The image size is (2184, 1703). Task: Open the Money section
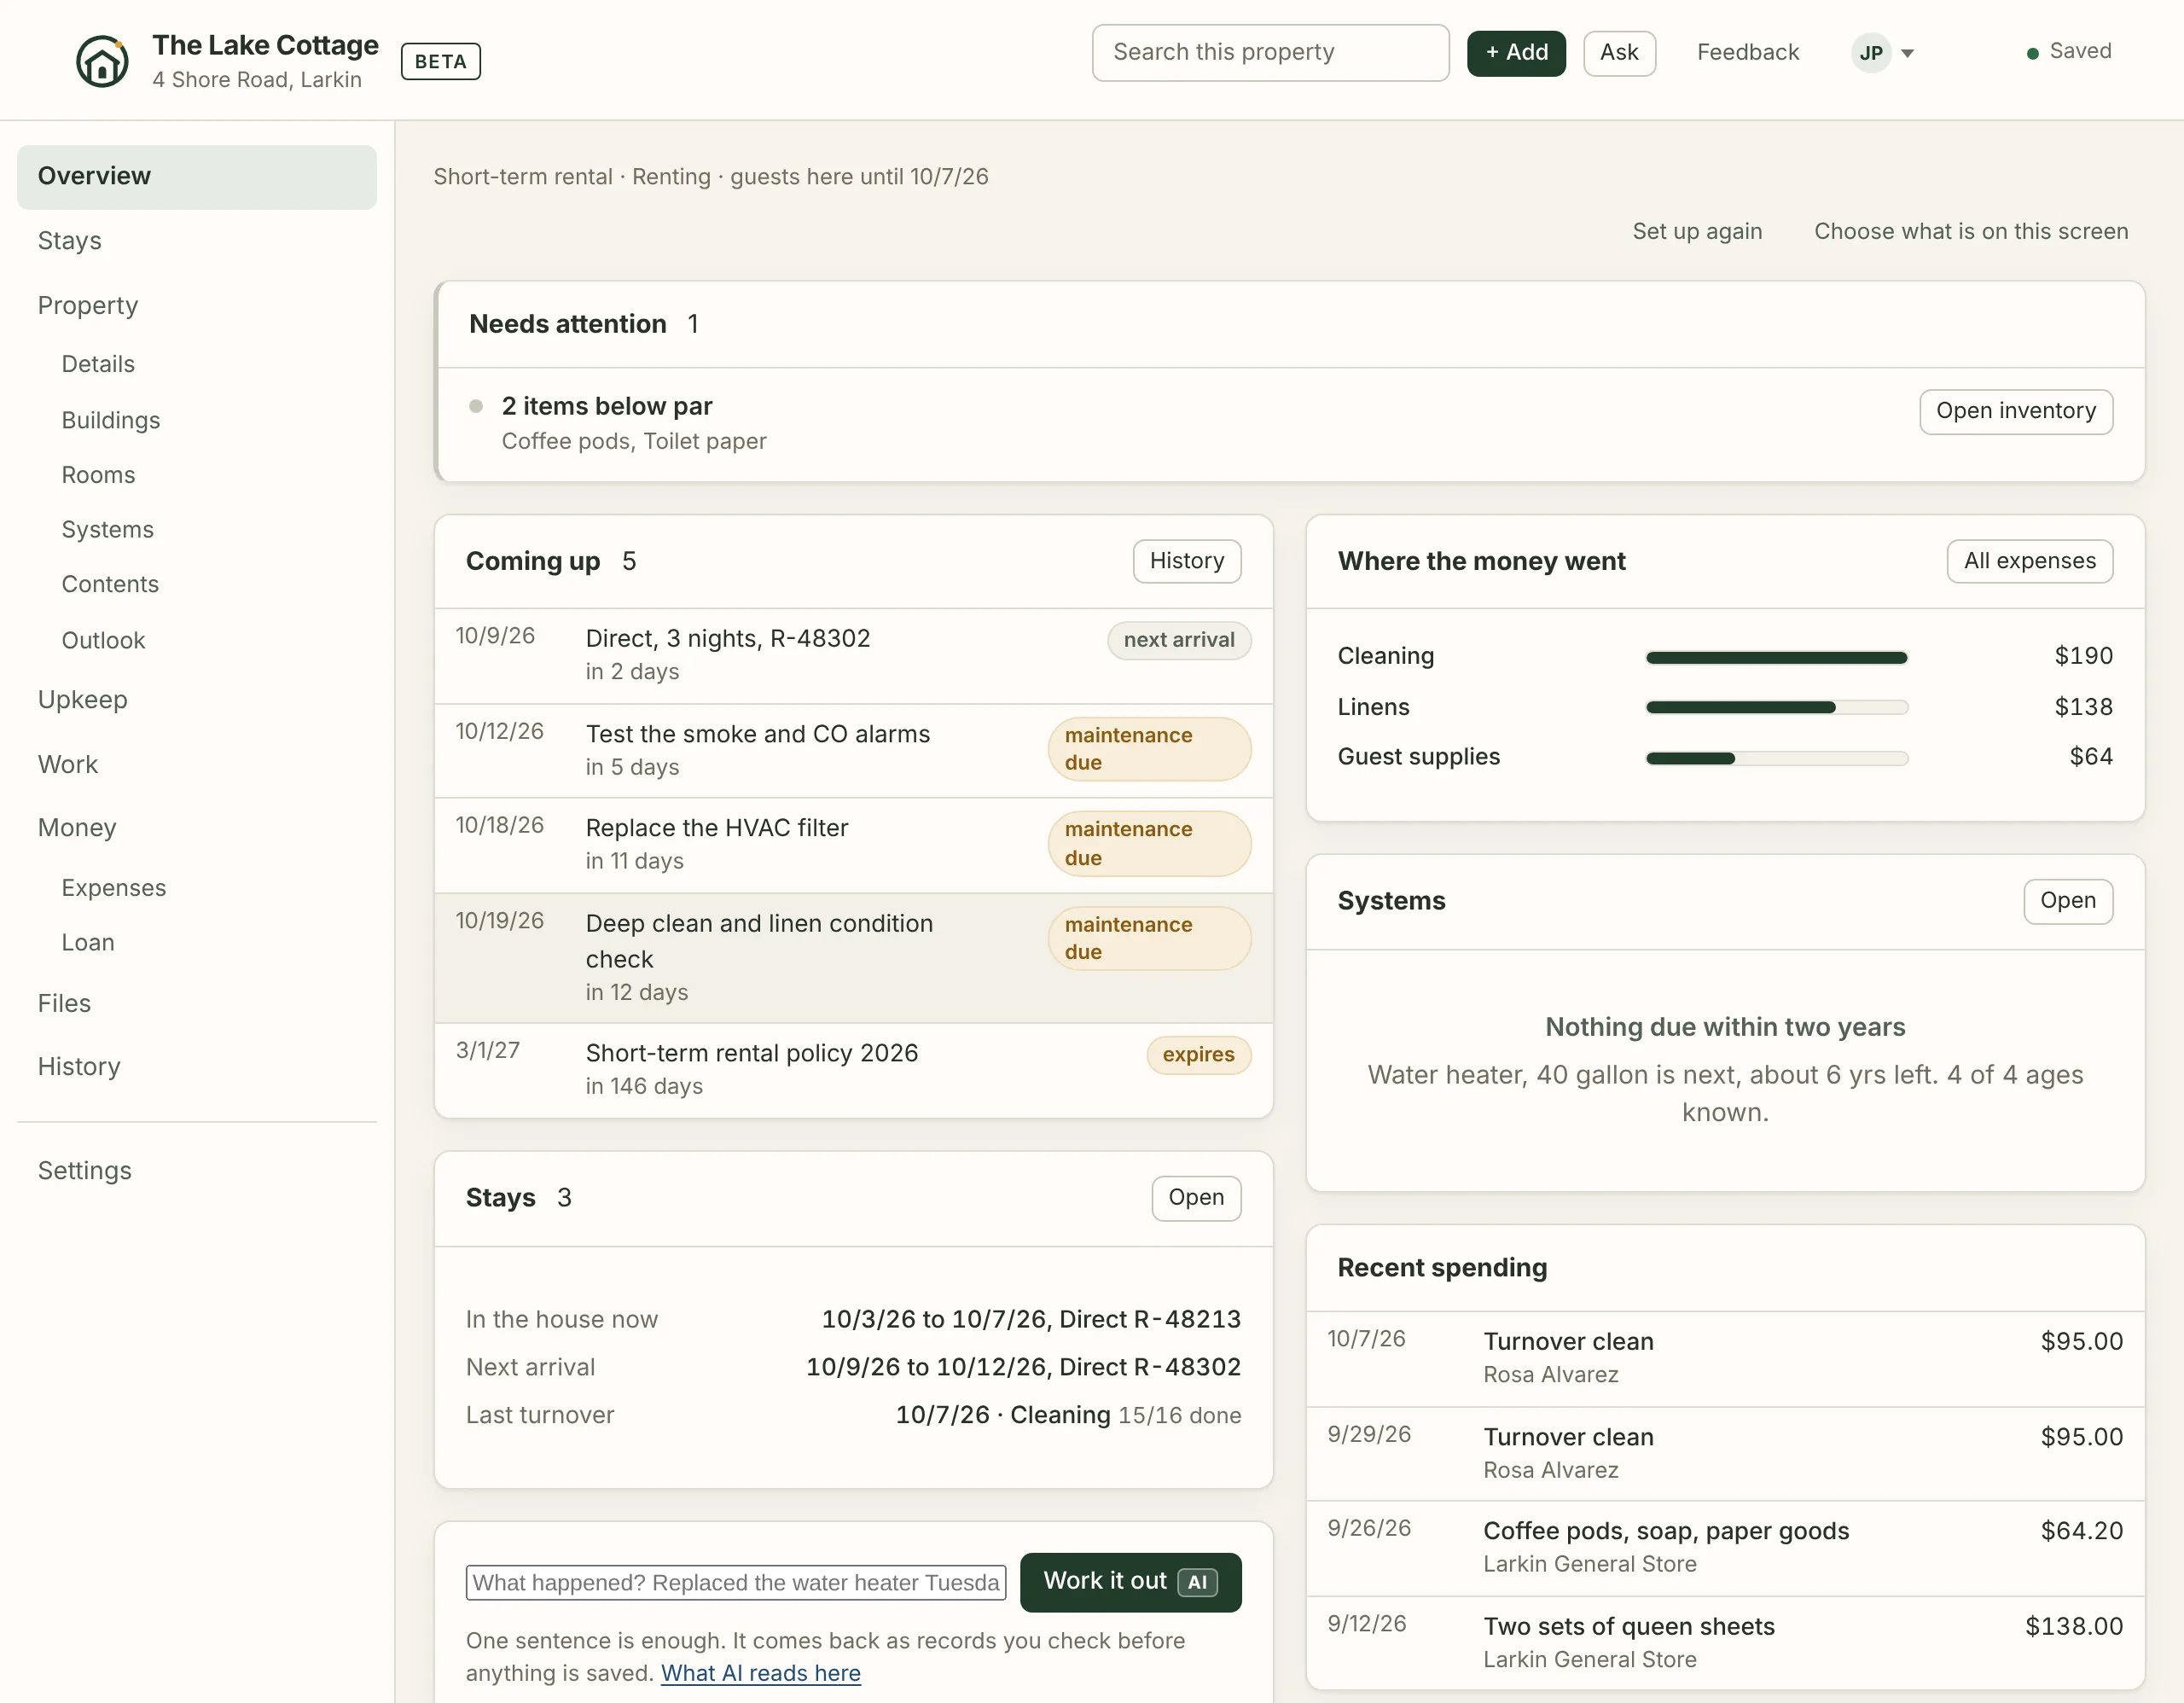click(197, 828)
